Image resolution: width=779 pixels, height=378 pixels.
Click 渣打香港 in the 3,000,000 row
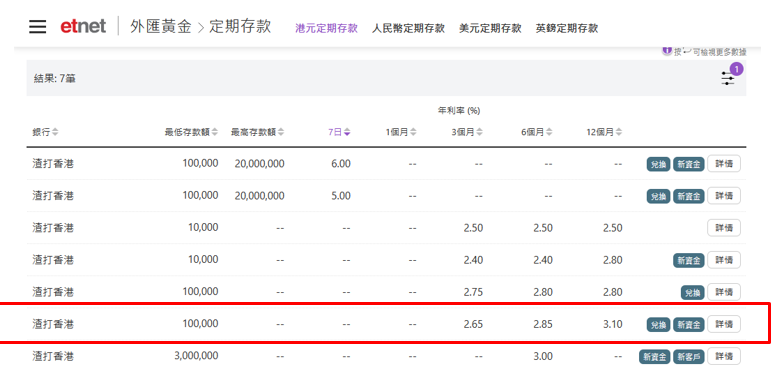[x=53, y=356]
